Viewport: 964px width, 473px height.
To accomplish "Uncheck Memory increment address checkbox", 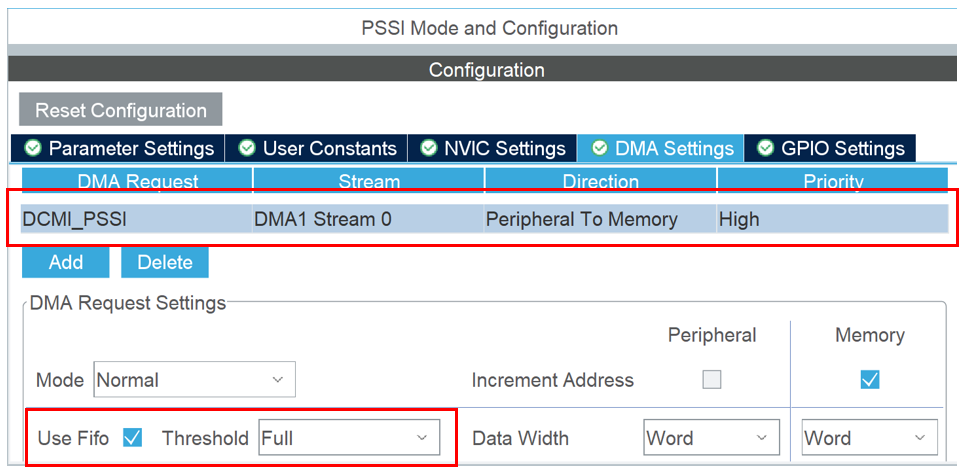I will point(870,380).
